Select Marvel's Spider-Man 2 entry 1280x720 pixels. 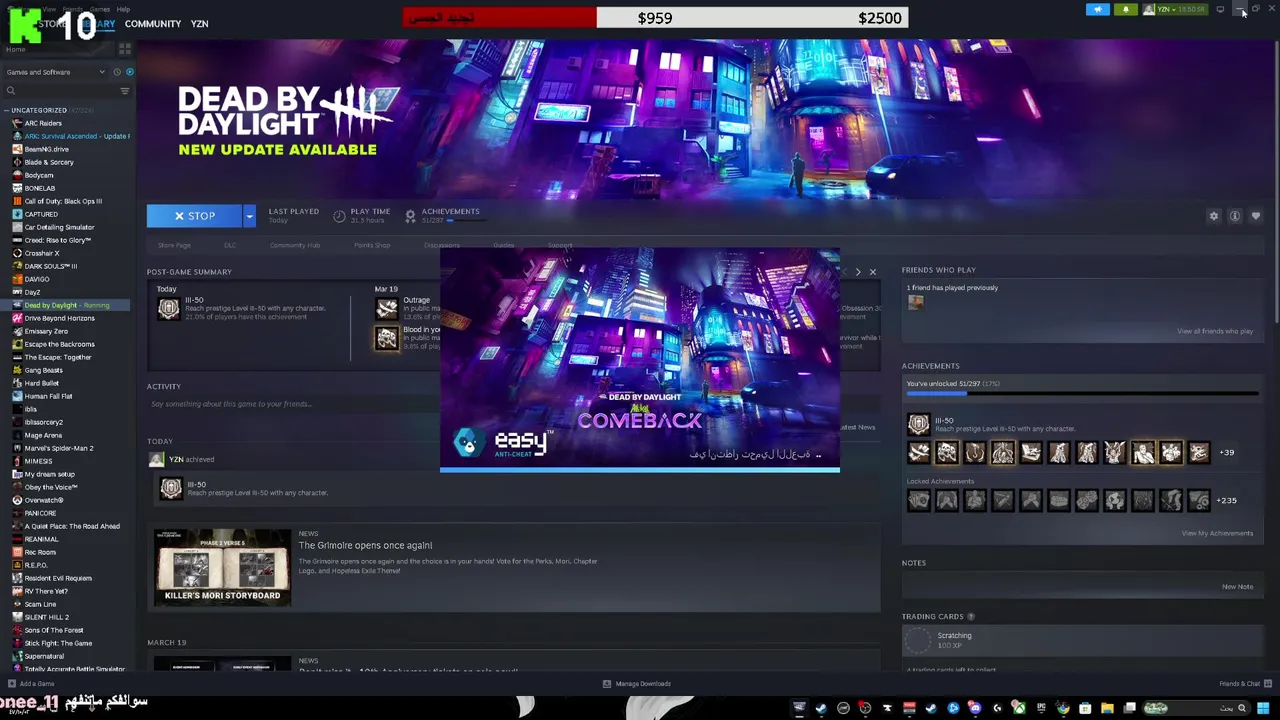pos(59,448)
